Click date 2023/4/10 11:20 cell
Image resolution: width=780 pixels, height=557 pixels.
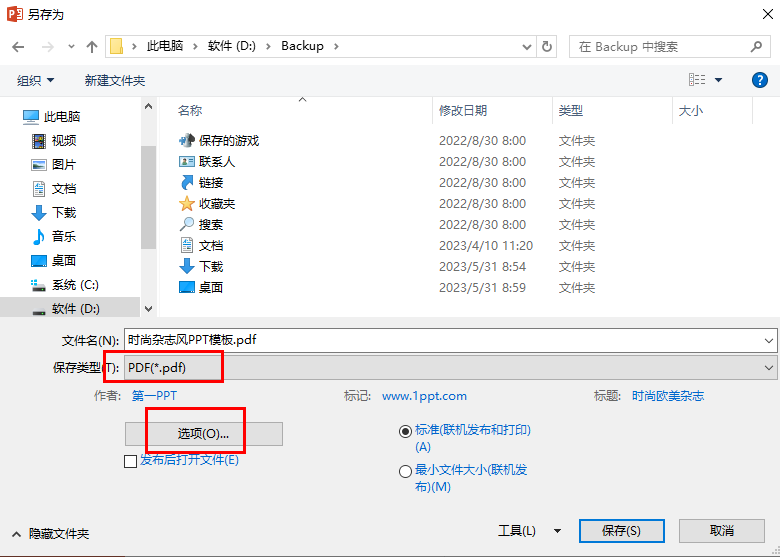tap(486, 246)
